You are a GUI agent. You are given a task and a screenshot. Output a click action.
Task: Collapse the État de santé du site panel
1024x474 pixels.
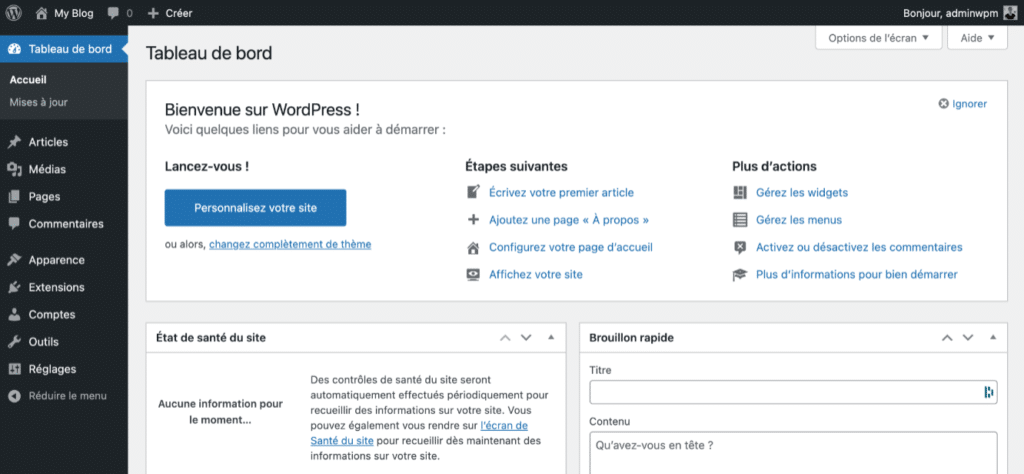551,338
